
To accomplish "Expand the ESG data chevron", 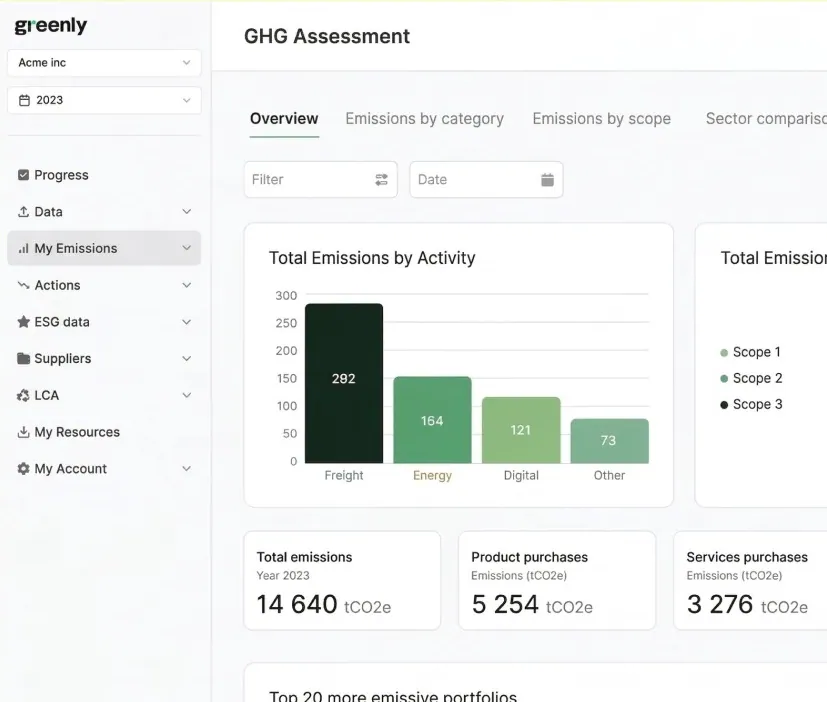I will coord(186,322).
